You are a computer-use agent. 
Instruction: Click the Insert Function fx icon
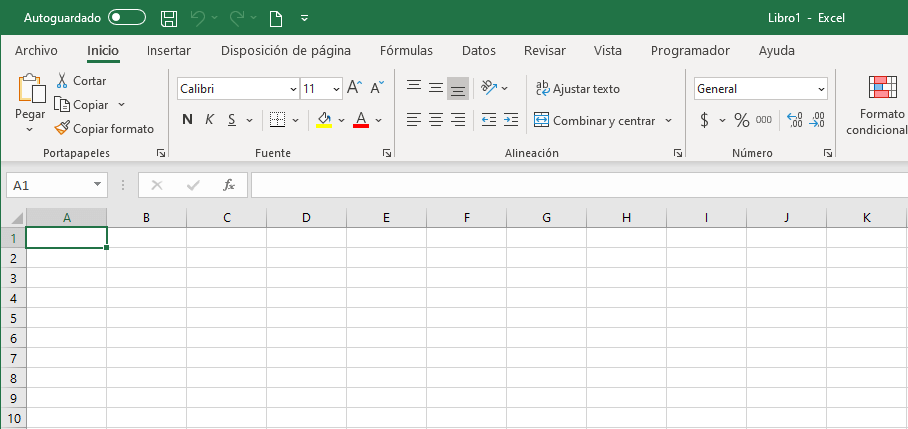229,185
